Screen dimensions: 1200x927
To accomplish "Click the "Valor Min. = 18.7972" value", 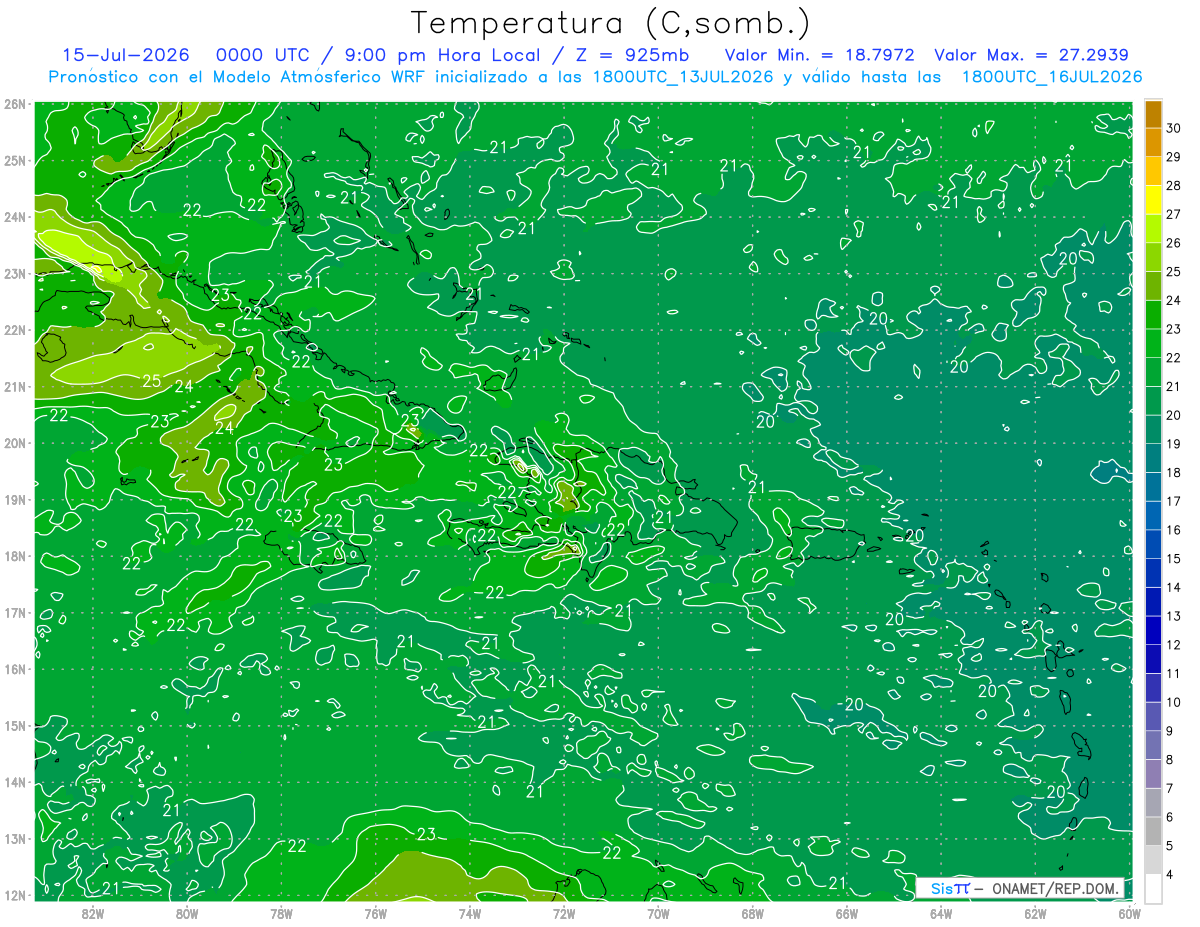I will click(x=820, y=55).
